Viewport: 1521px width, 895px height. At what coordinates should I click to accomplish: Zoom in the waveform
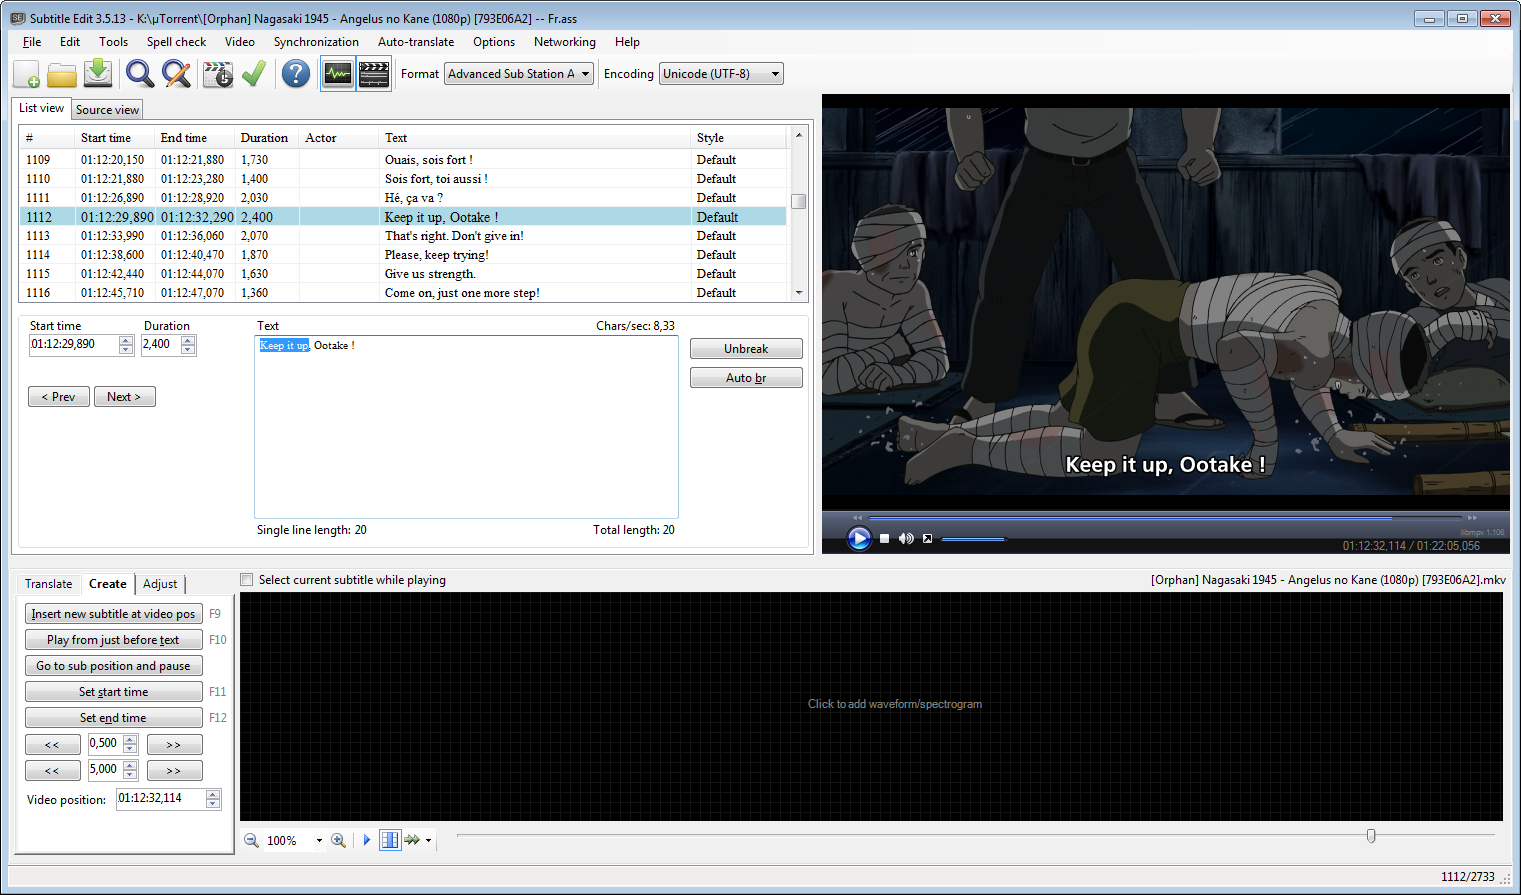(x=339, y=841)
